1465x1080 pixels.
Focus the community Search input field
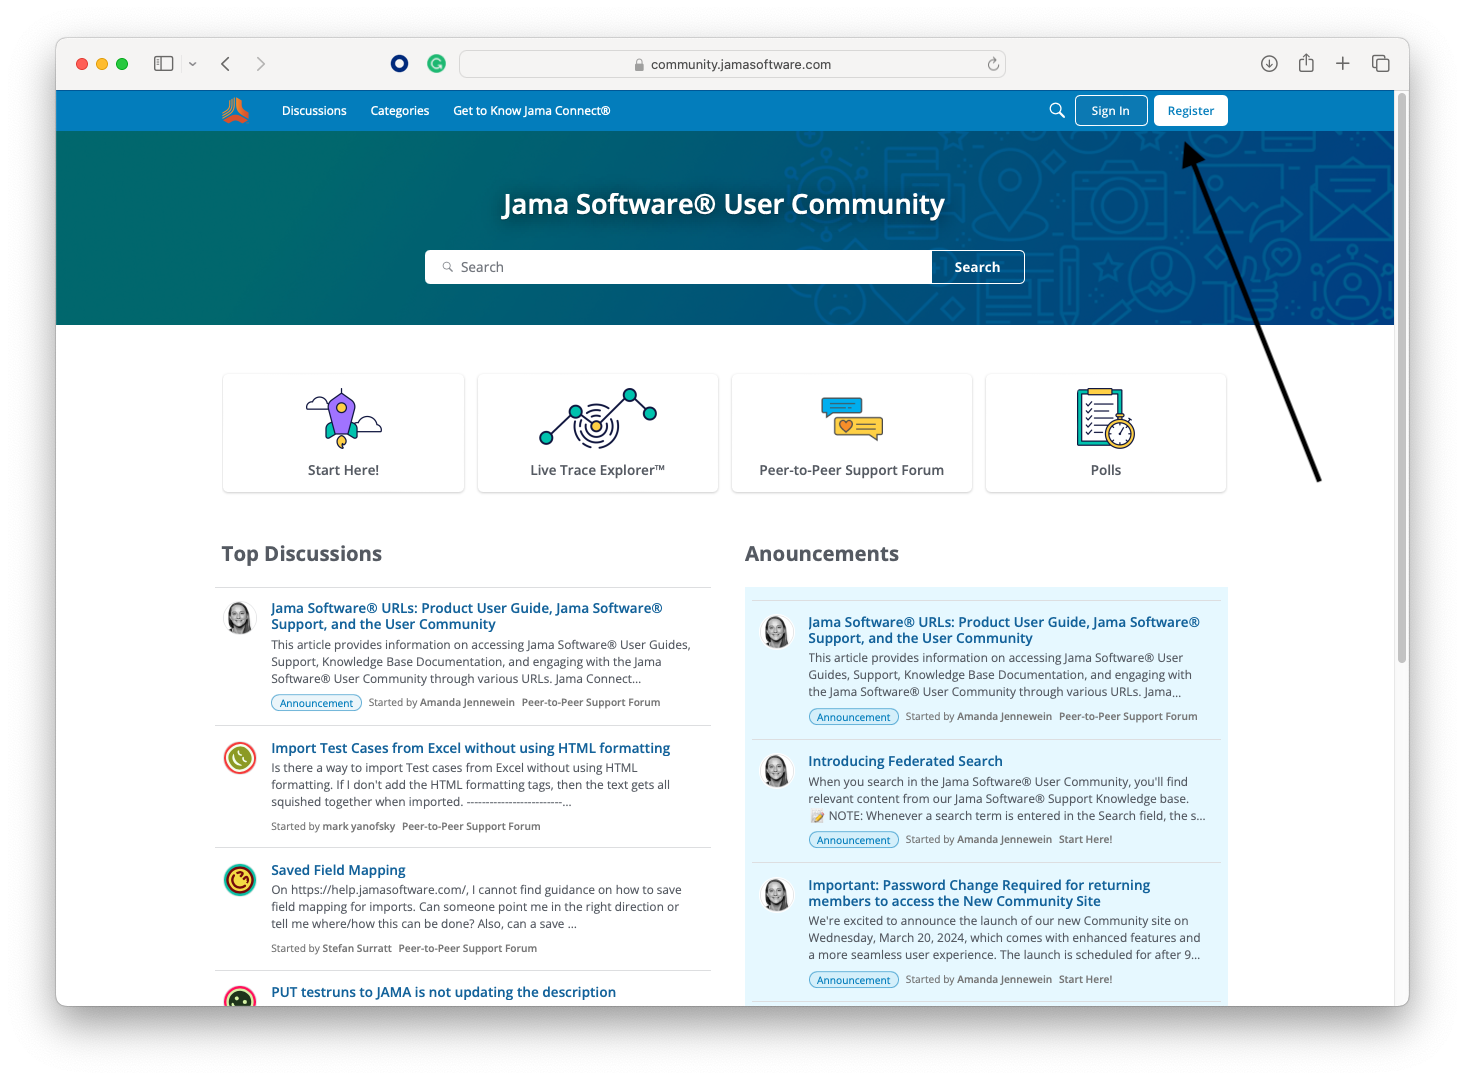coord(678,267)
